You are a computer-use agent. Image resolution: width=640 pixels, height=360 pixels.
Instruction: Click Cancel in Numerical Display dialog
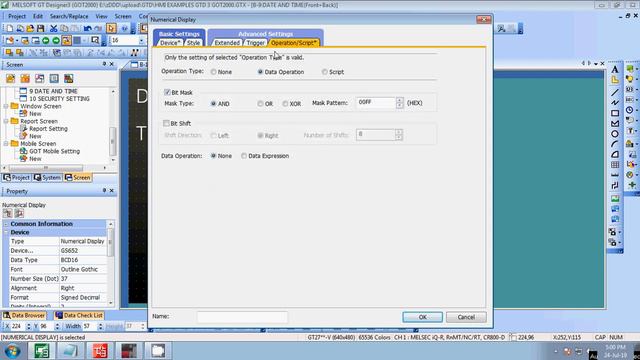(x=466, y=317)
